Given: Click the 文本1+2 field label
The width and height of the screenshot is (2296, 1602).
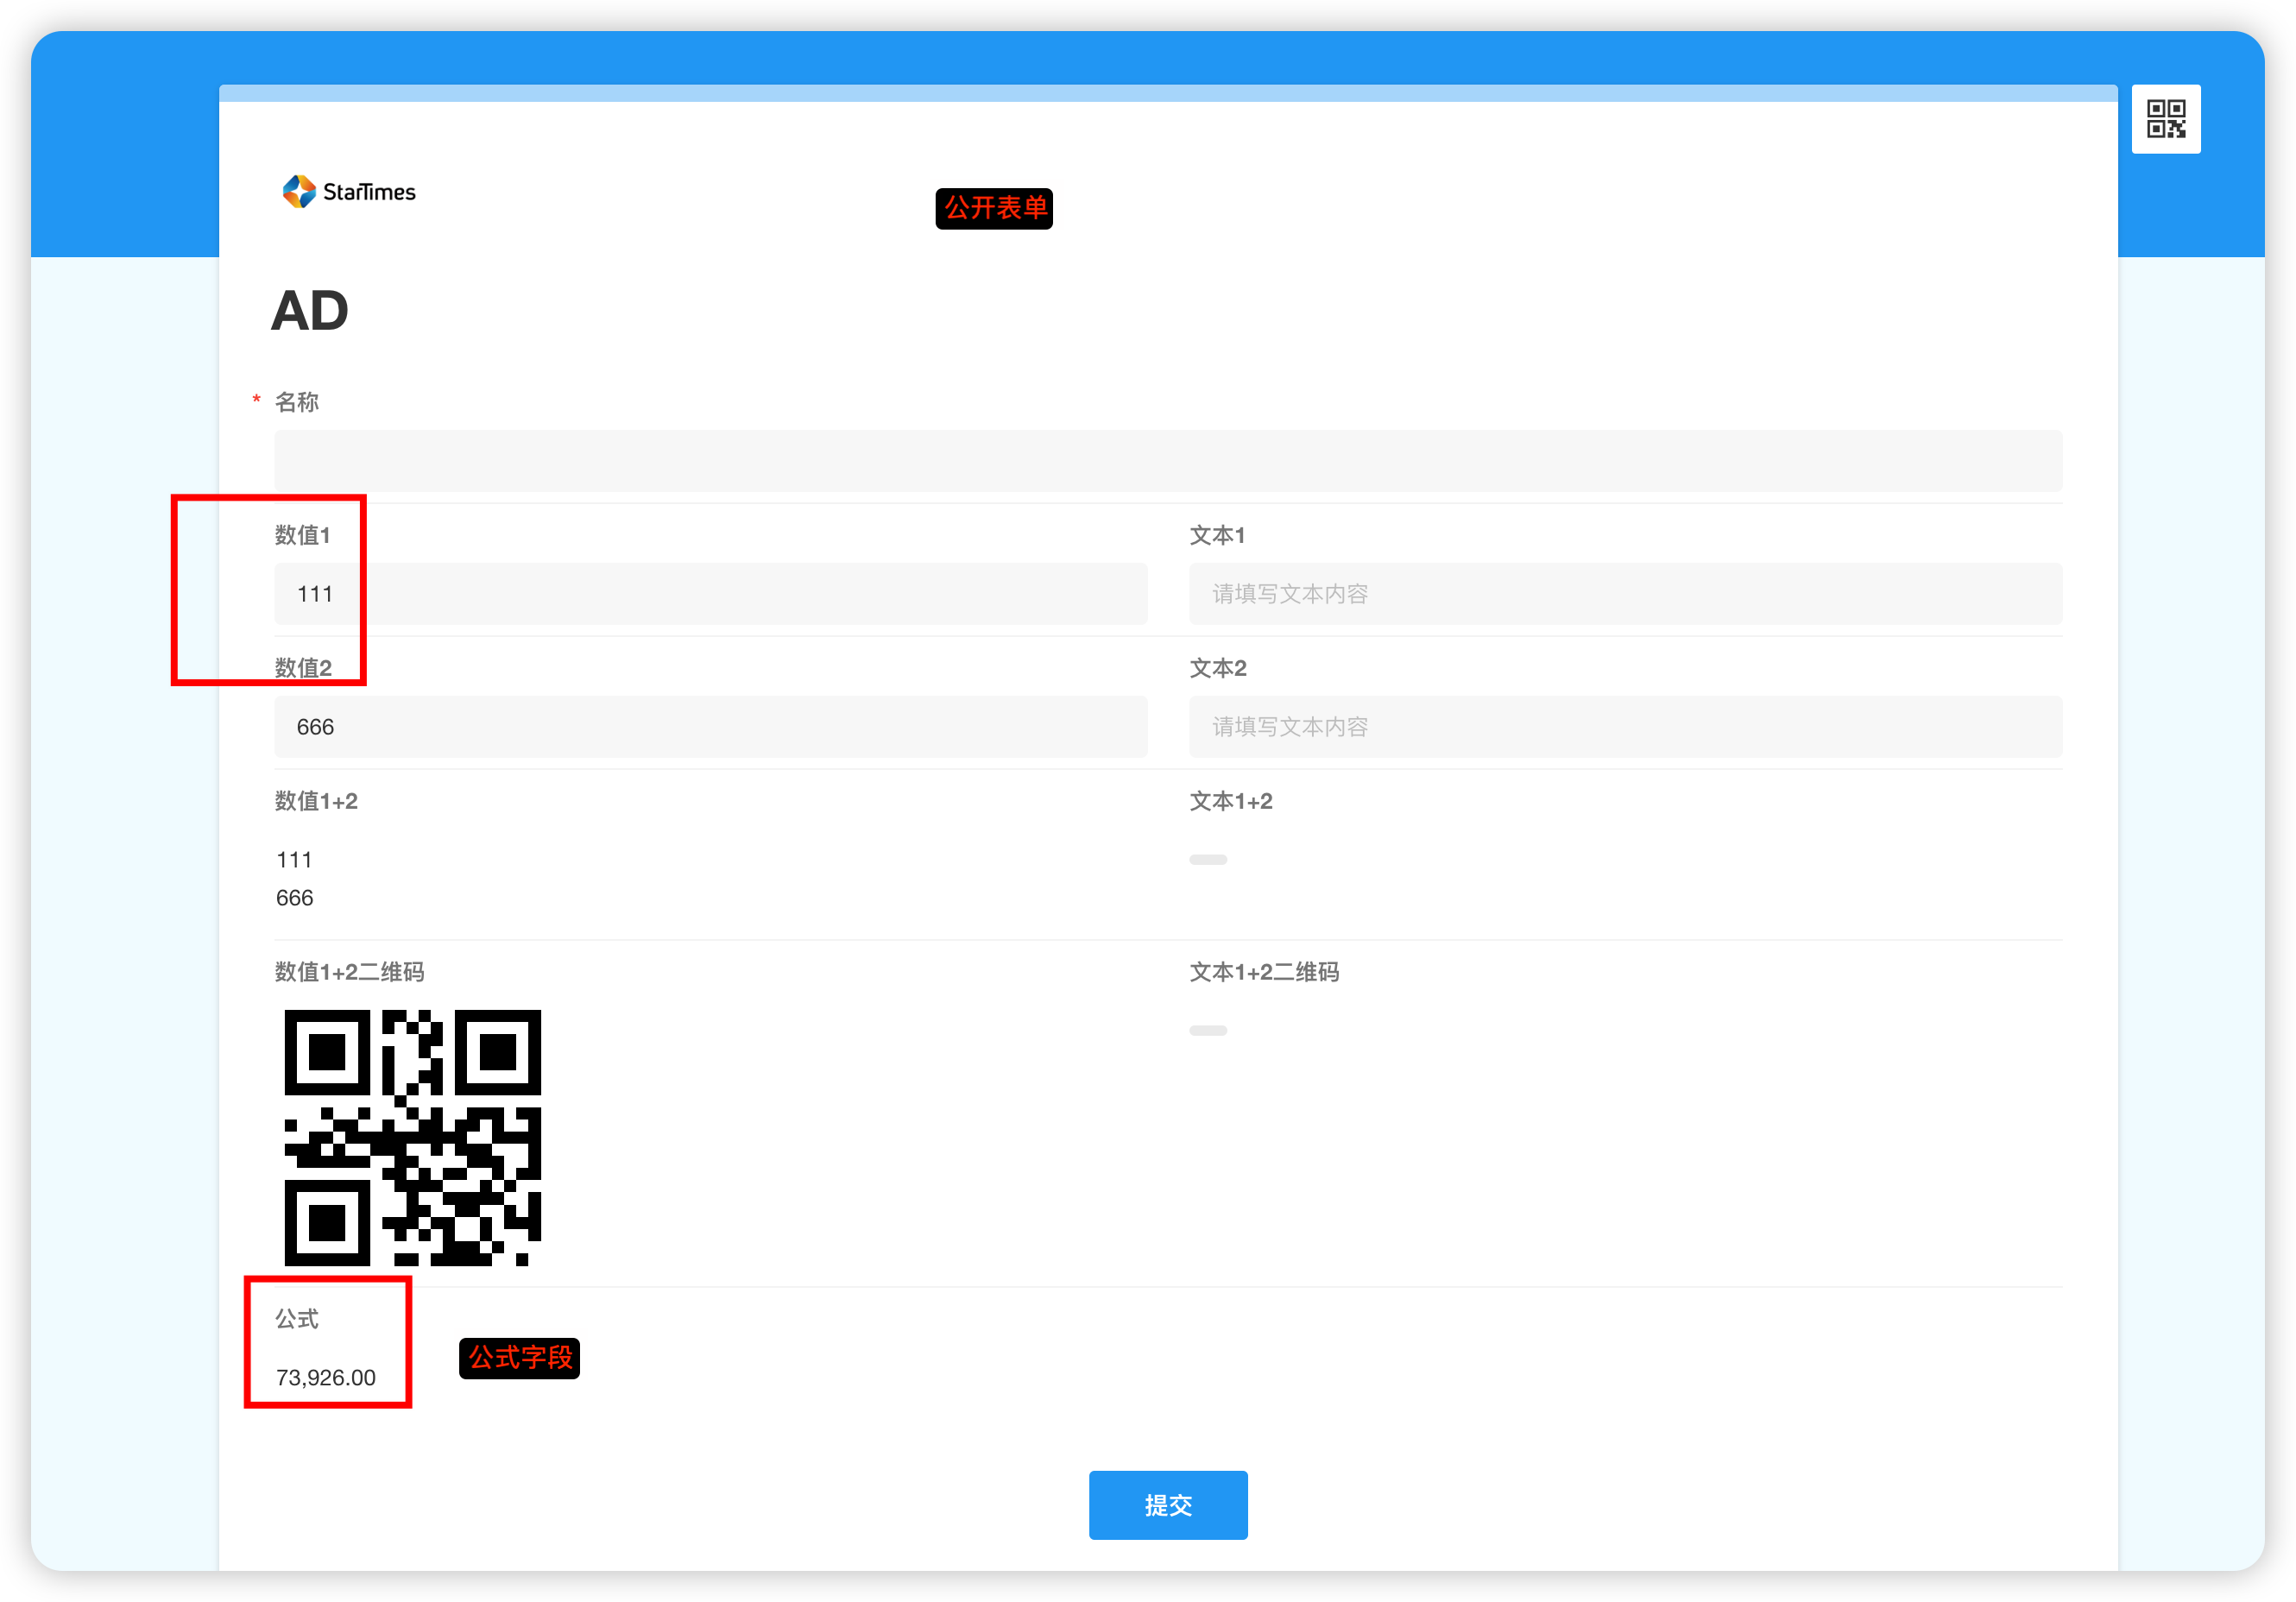Looking at the screenshot, I should pos(1230,801).
